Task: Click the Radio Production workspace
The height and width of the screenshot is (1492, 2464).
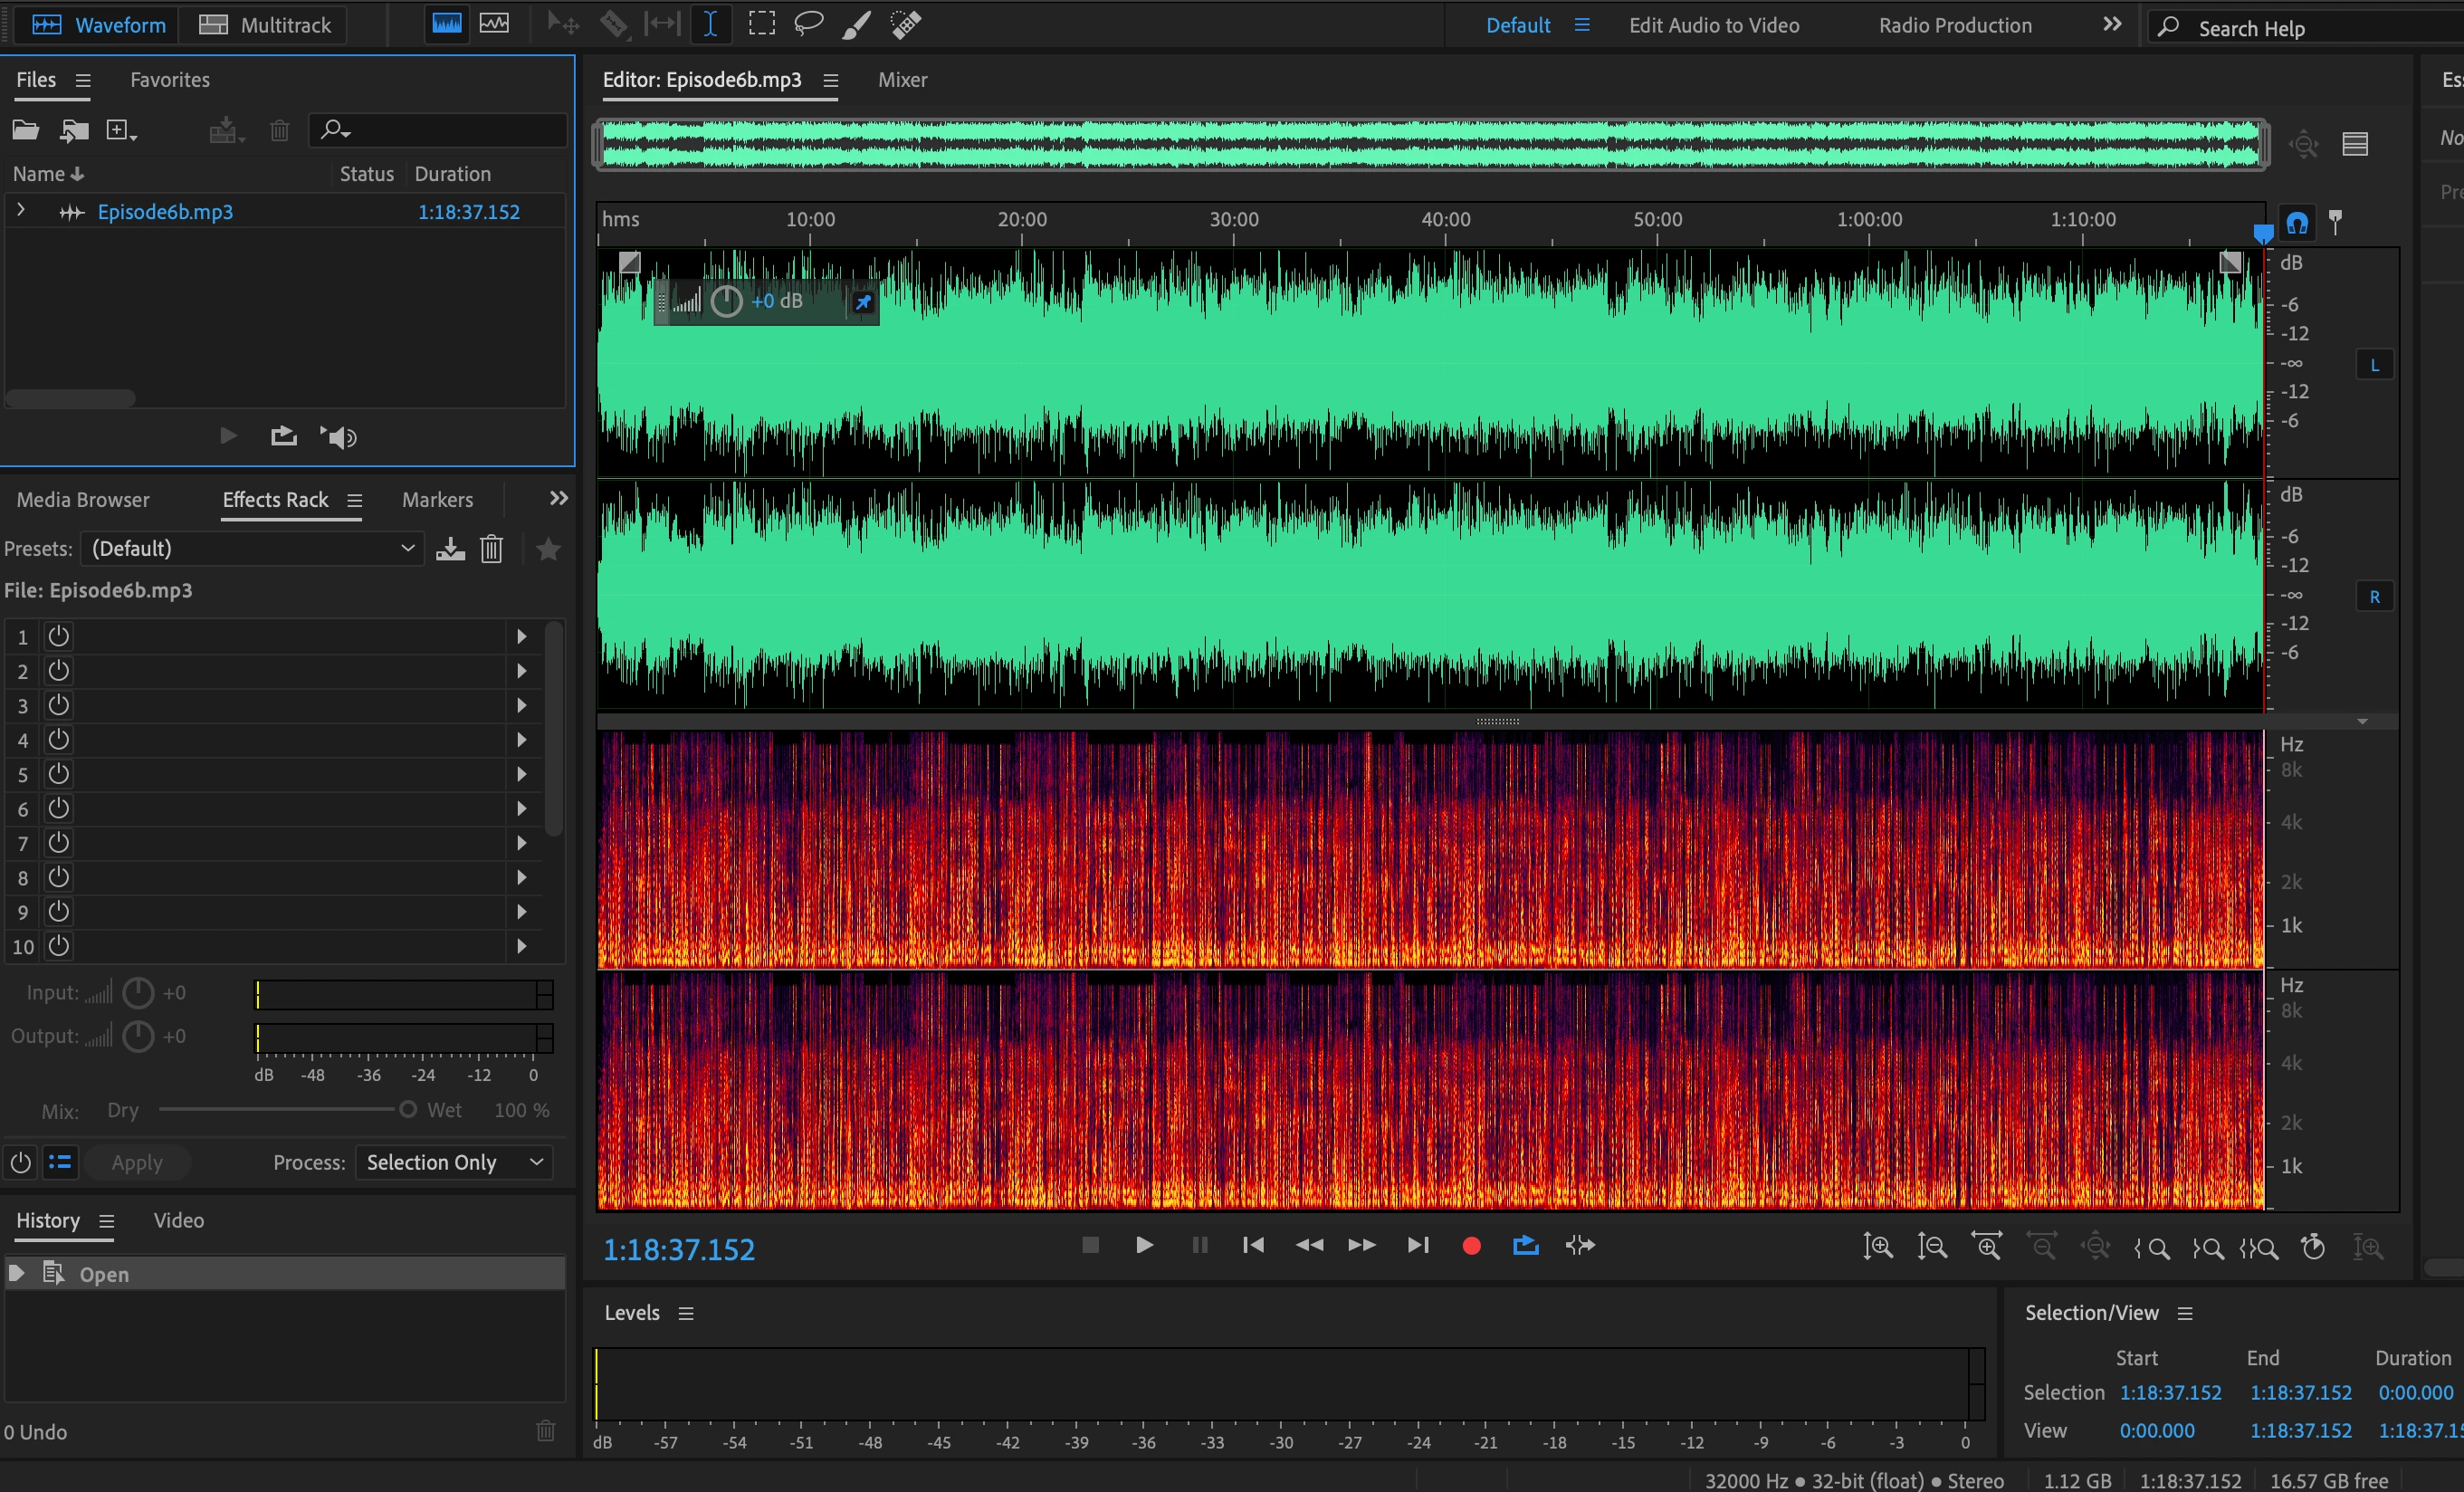Action: pos(1955,25)
